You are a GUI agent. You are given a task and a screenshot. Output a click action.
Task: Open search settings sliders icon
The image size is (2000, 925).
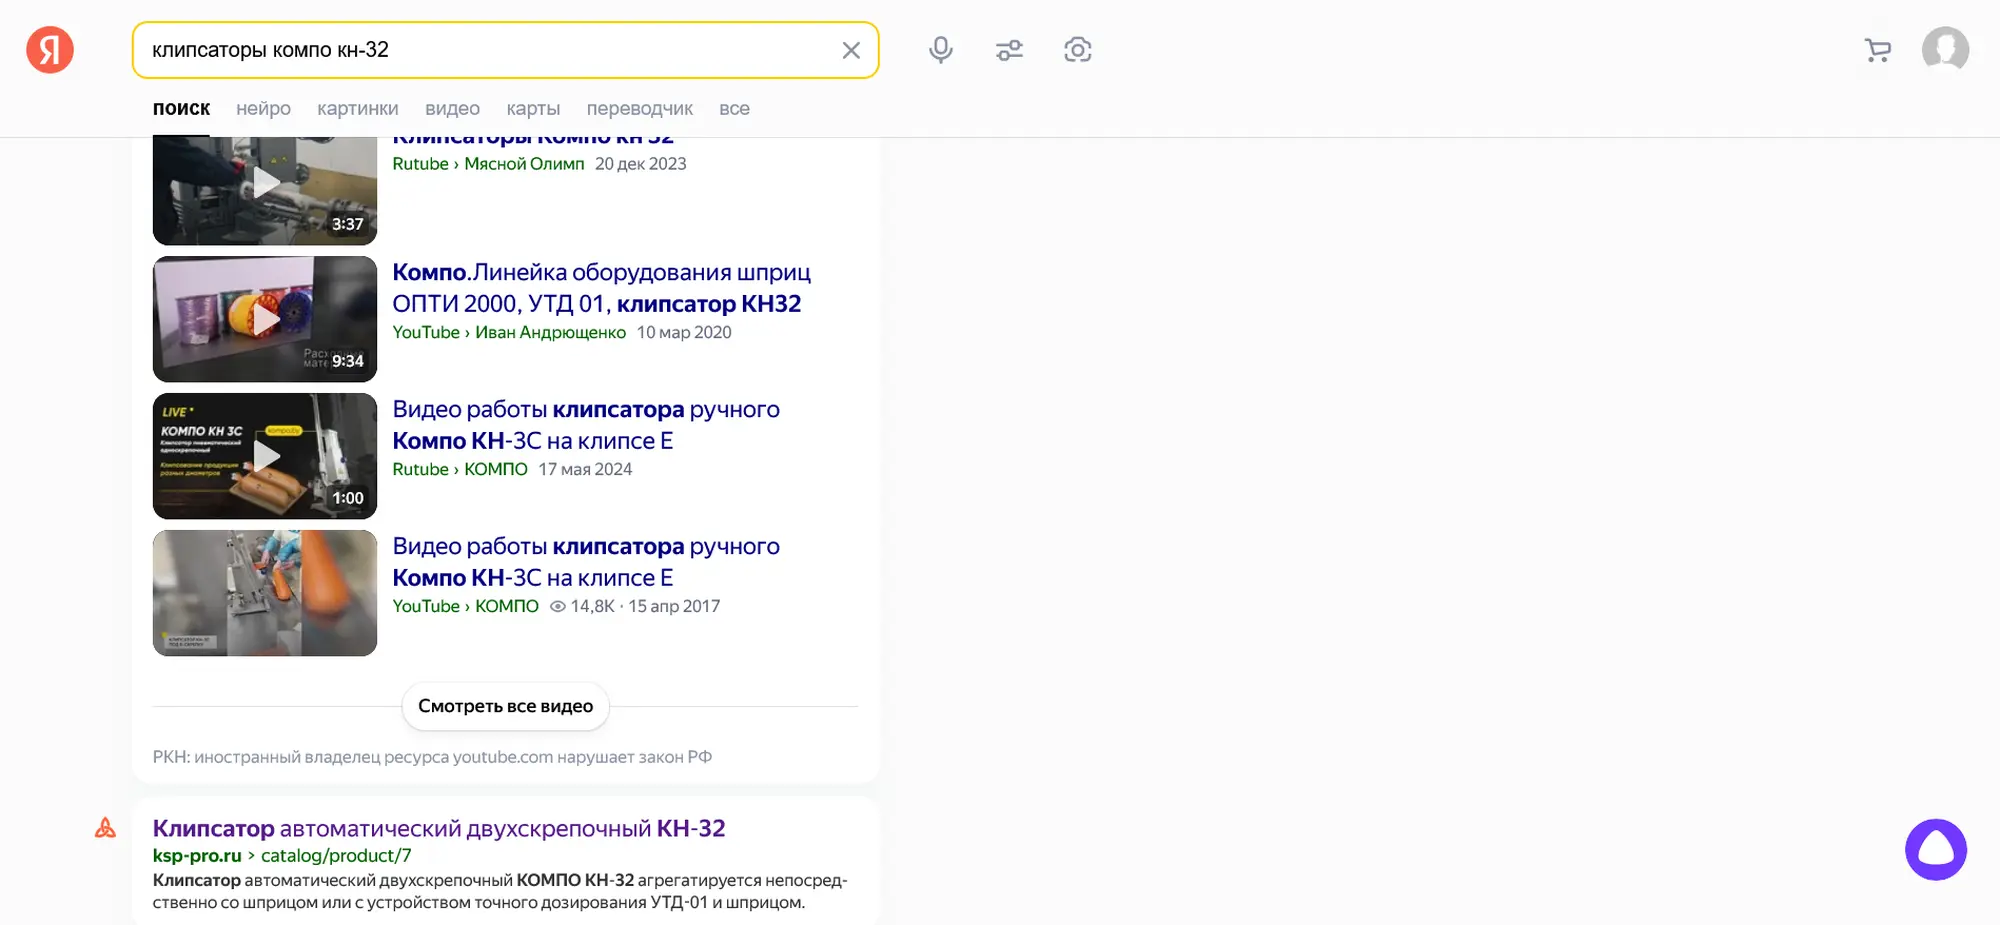pos(1009,50)
